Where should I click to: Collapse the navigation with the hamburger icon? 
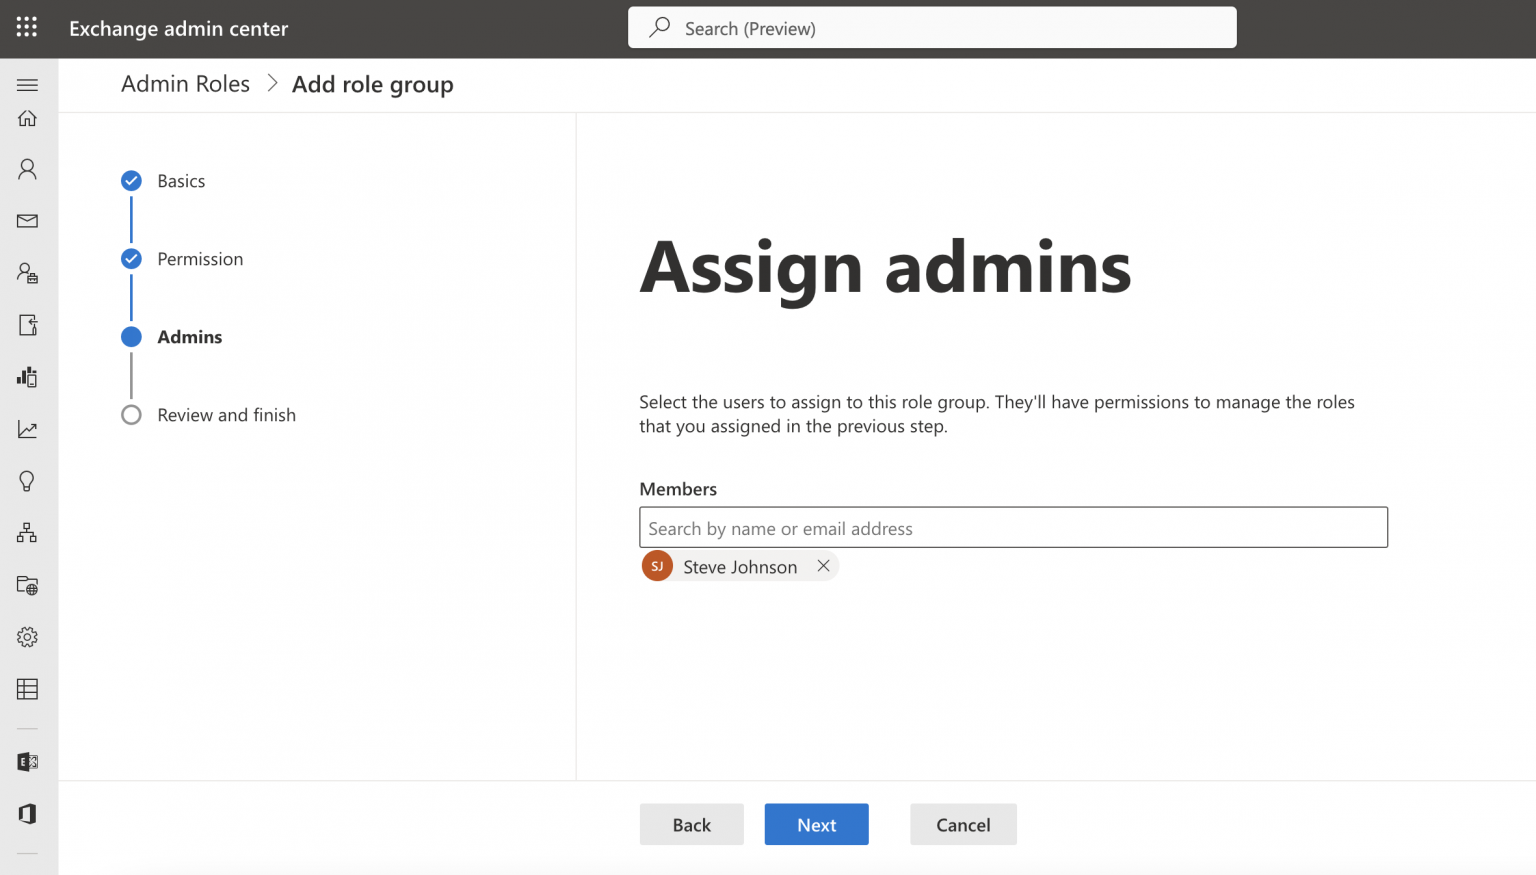point(27,84)
